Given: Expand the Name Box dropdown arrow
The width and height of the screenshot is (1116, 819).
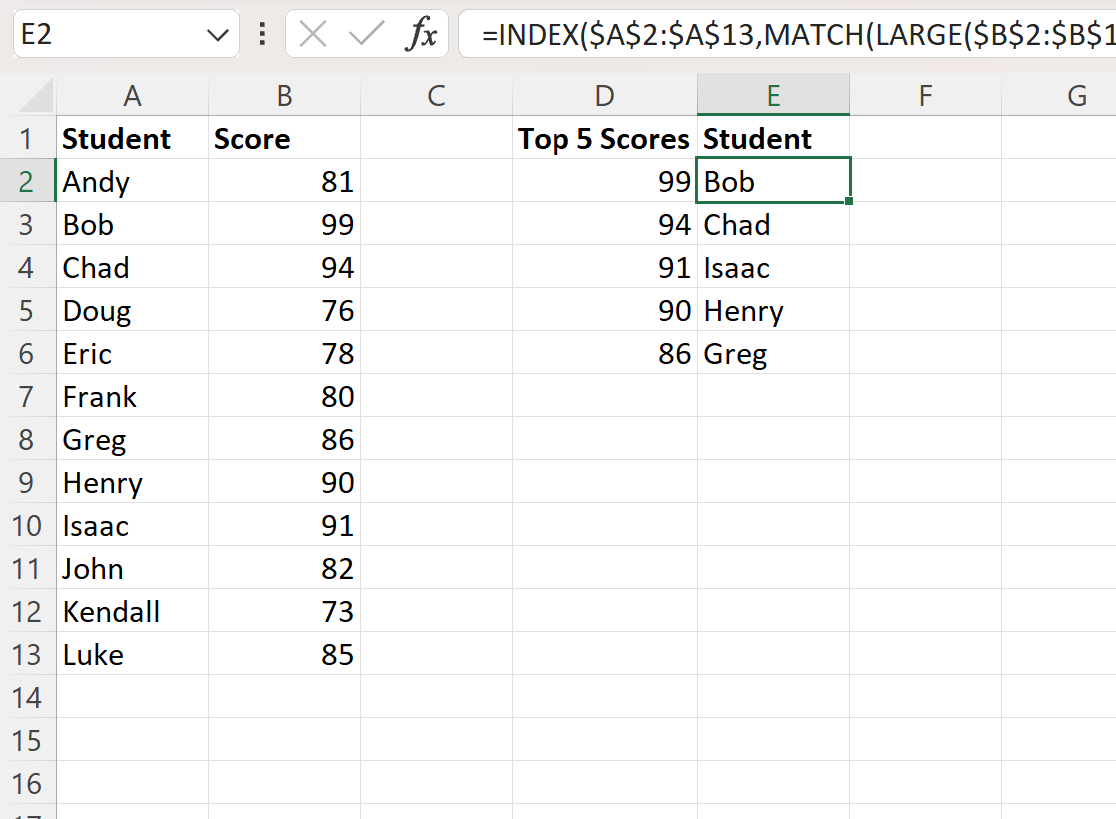Looking at the screenshot, I should [217, 34].
